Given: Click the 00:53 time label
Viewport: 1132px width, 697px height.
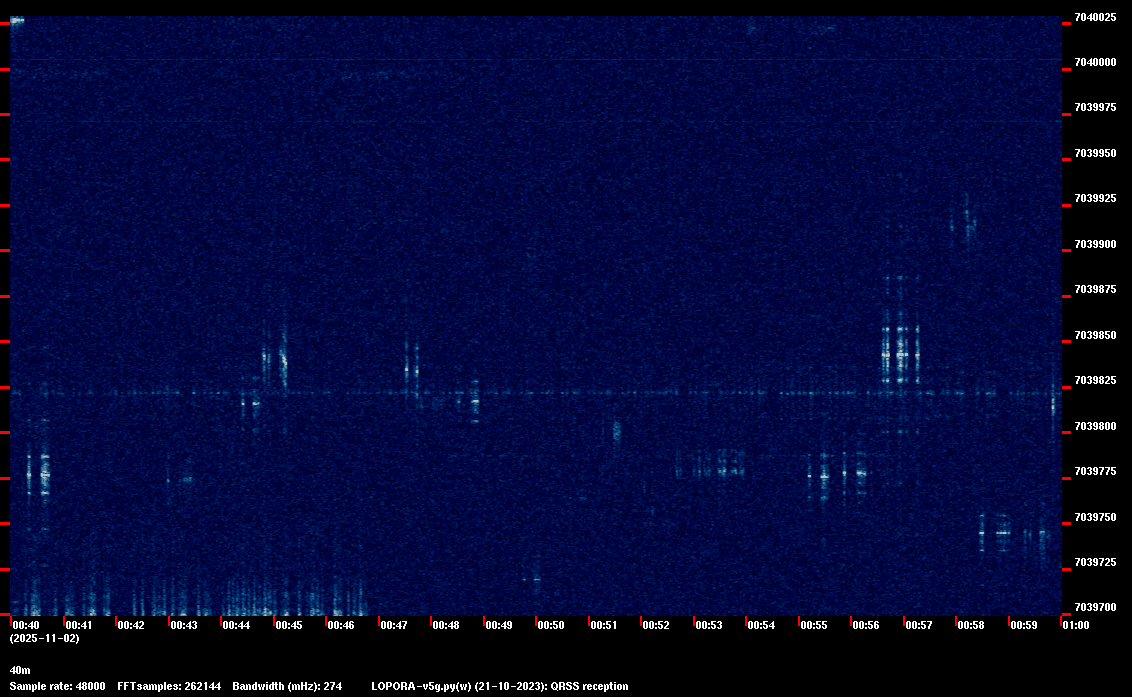Looking at the screenshot, I should [x=709, y=625].
